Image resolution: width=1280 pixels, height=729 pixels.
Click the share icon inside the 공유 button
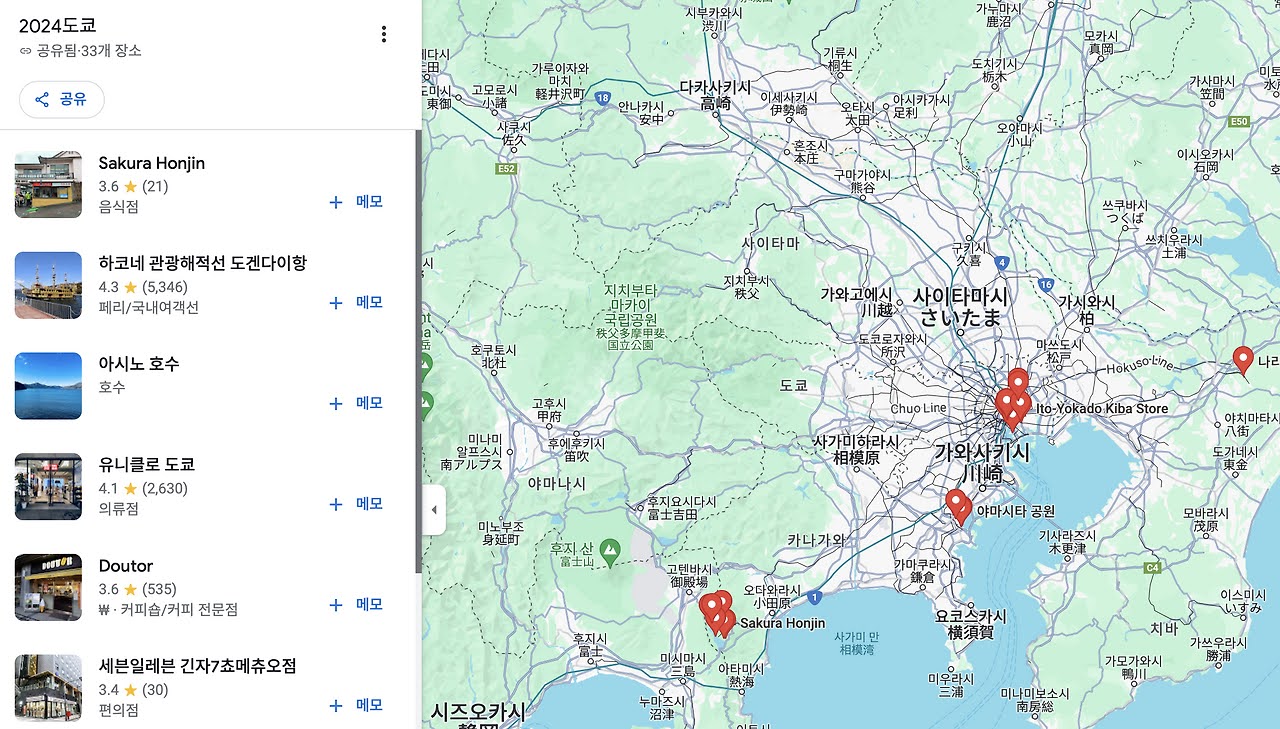[x=41, y=99]
